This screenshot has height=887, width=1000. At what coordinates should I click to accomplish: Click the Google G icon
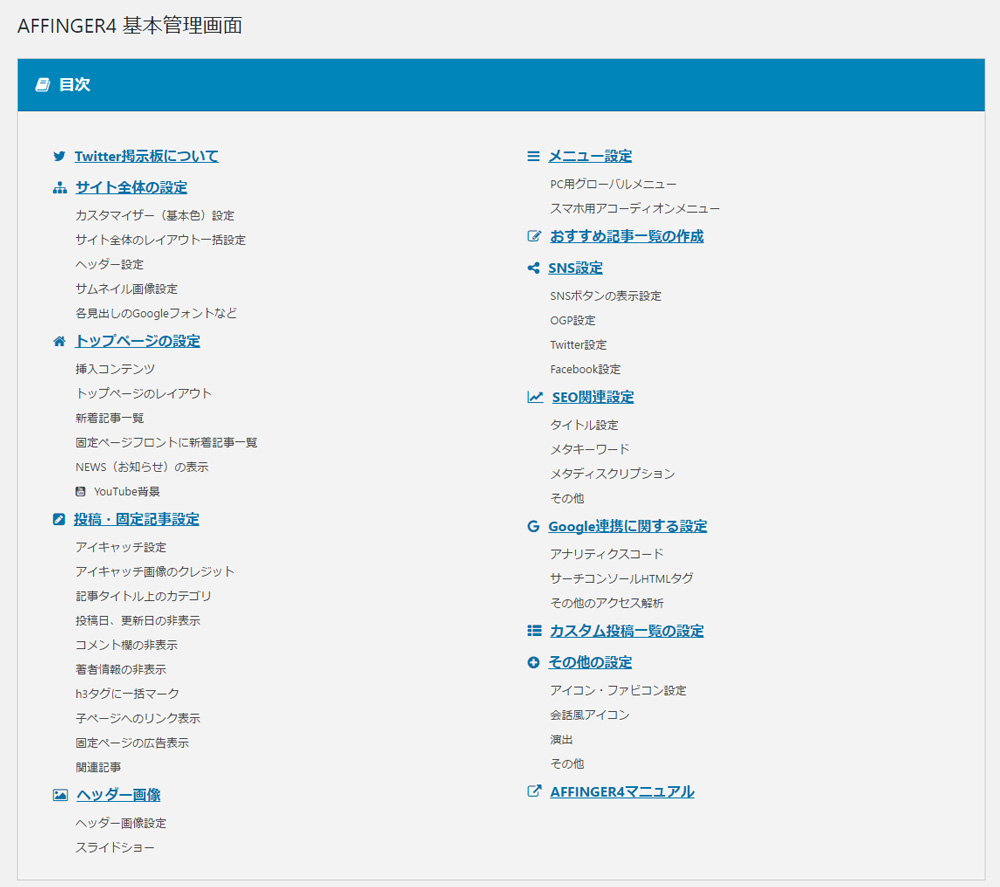point(533,527)
